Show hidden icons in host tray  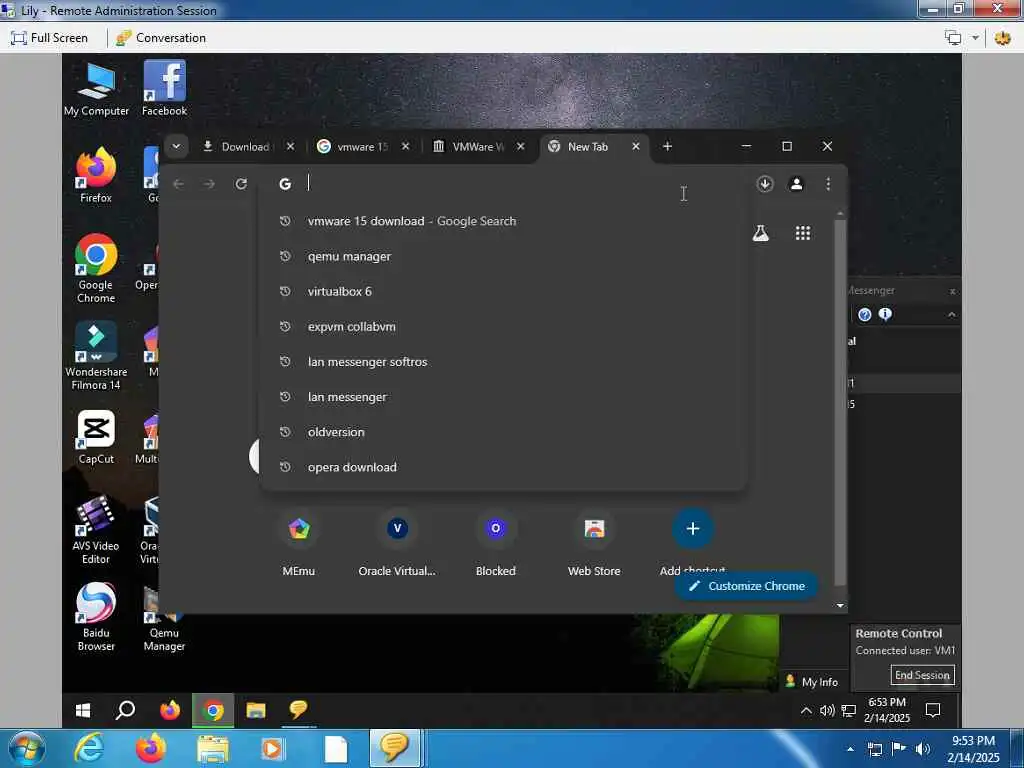(x=850, y=749)
